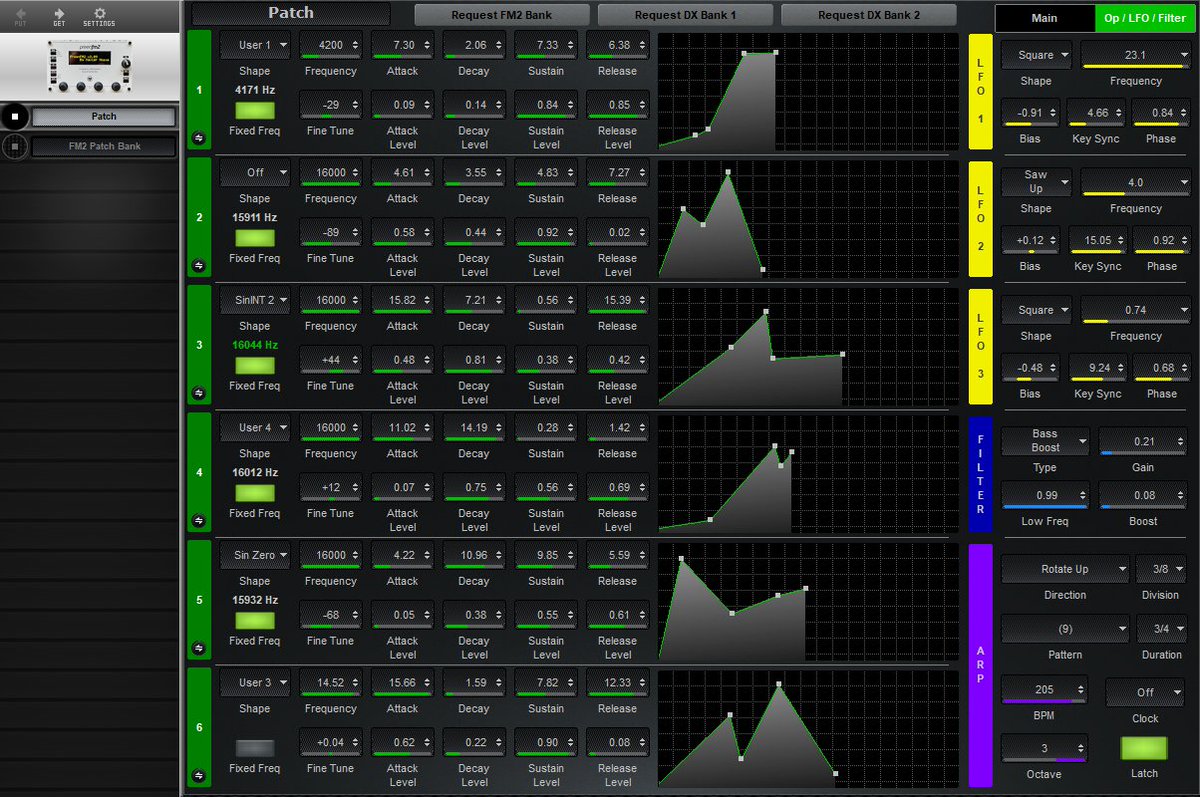
Task: Click operator 4 Decay stepper 14.19
Action: coord(474,427)
